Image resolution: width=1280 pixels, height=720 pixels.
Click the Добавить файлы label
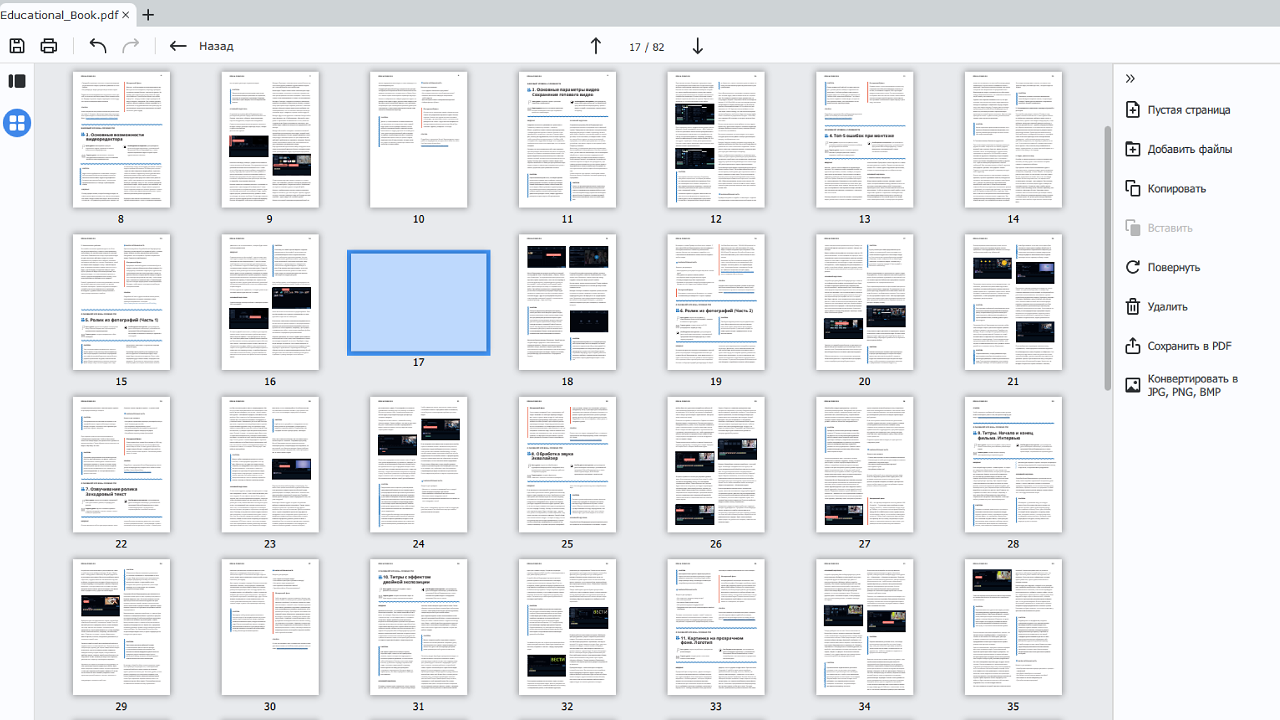coord(1190,149)
